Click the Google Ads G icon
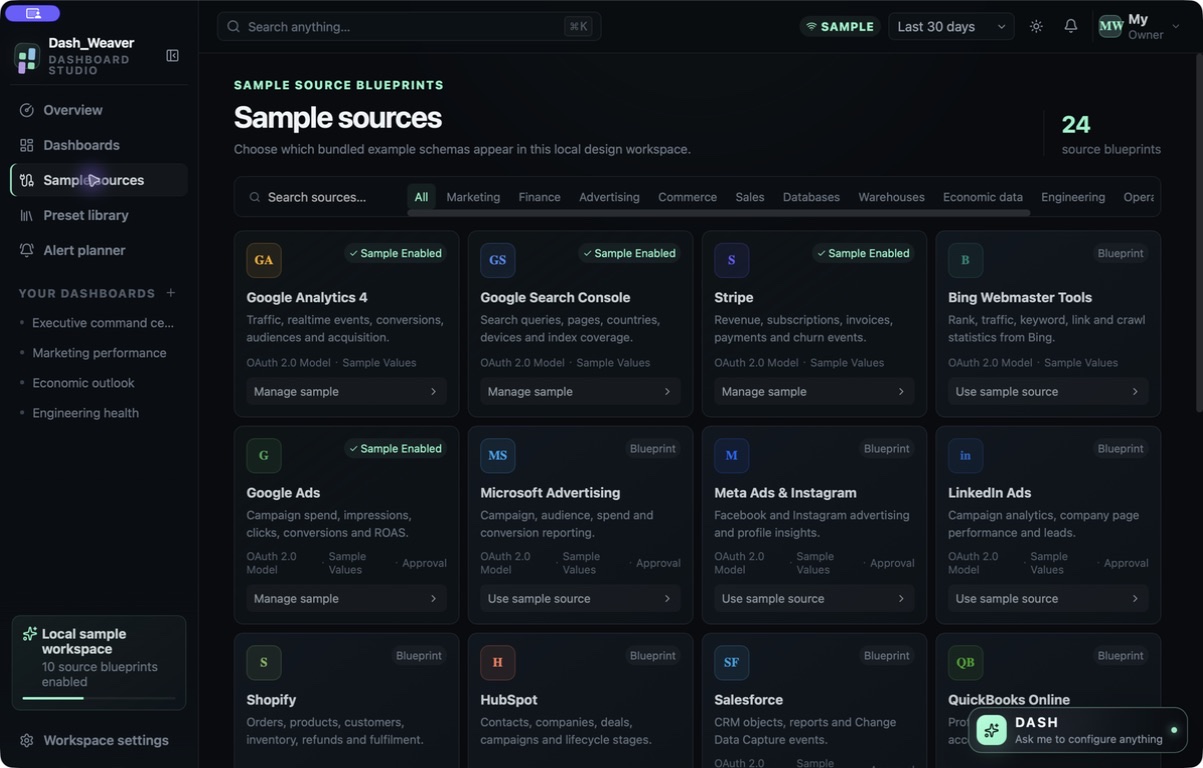1203x768 pixels. [x=264, y=455]
